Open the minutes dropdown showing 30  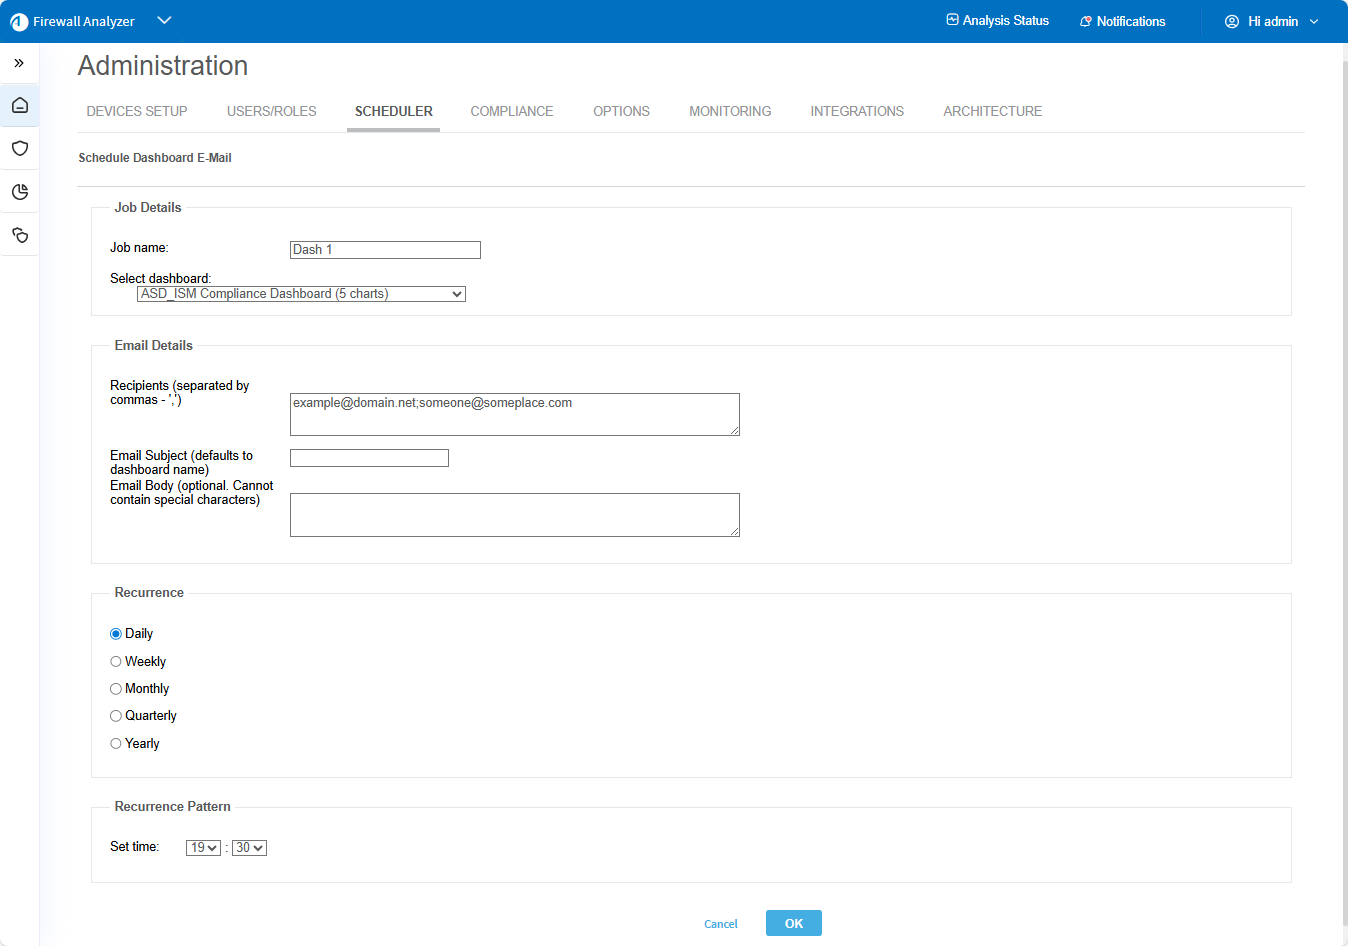(249, 848)
